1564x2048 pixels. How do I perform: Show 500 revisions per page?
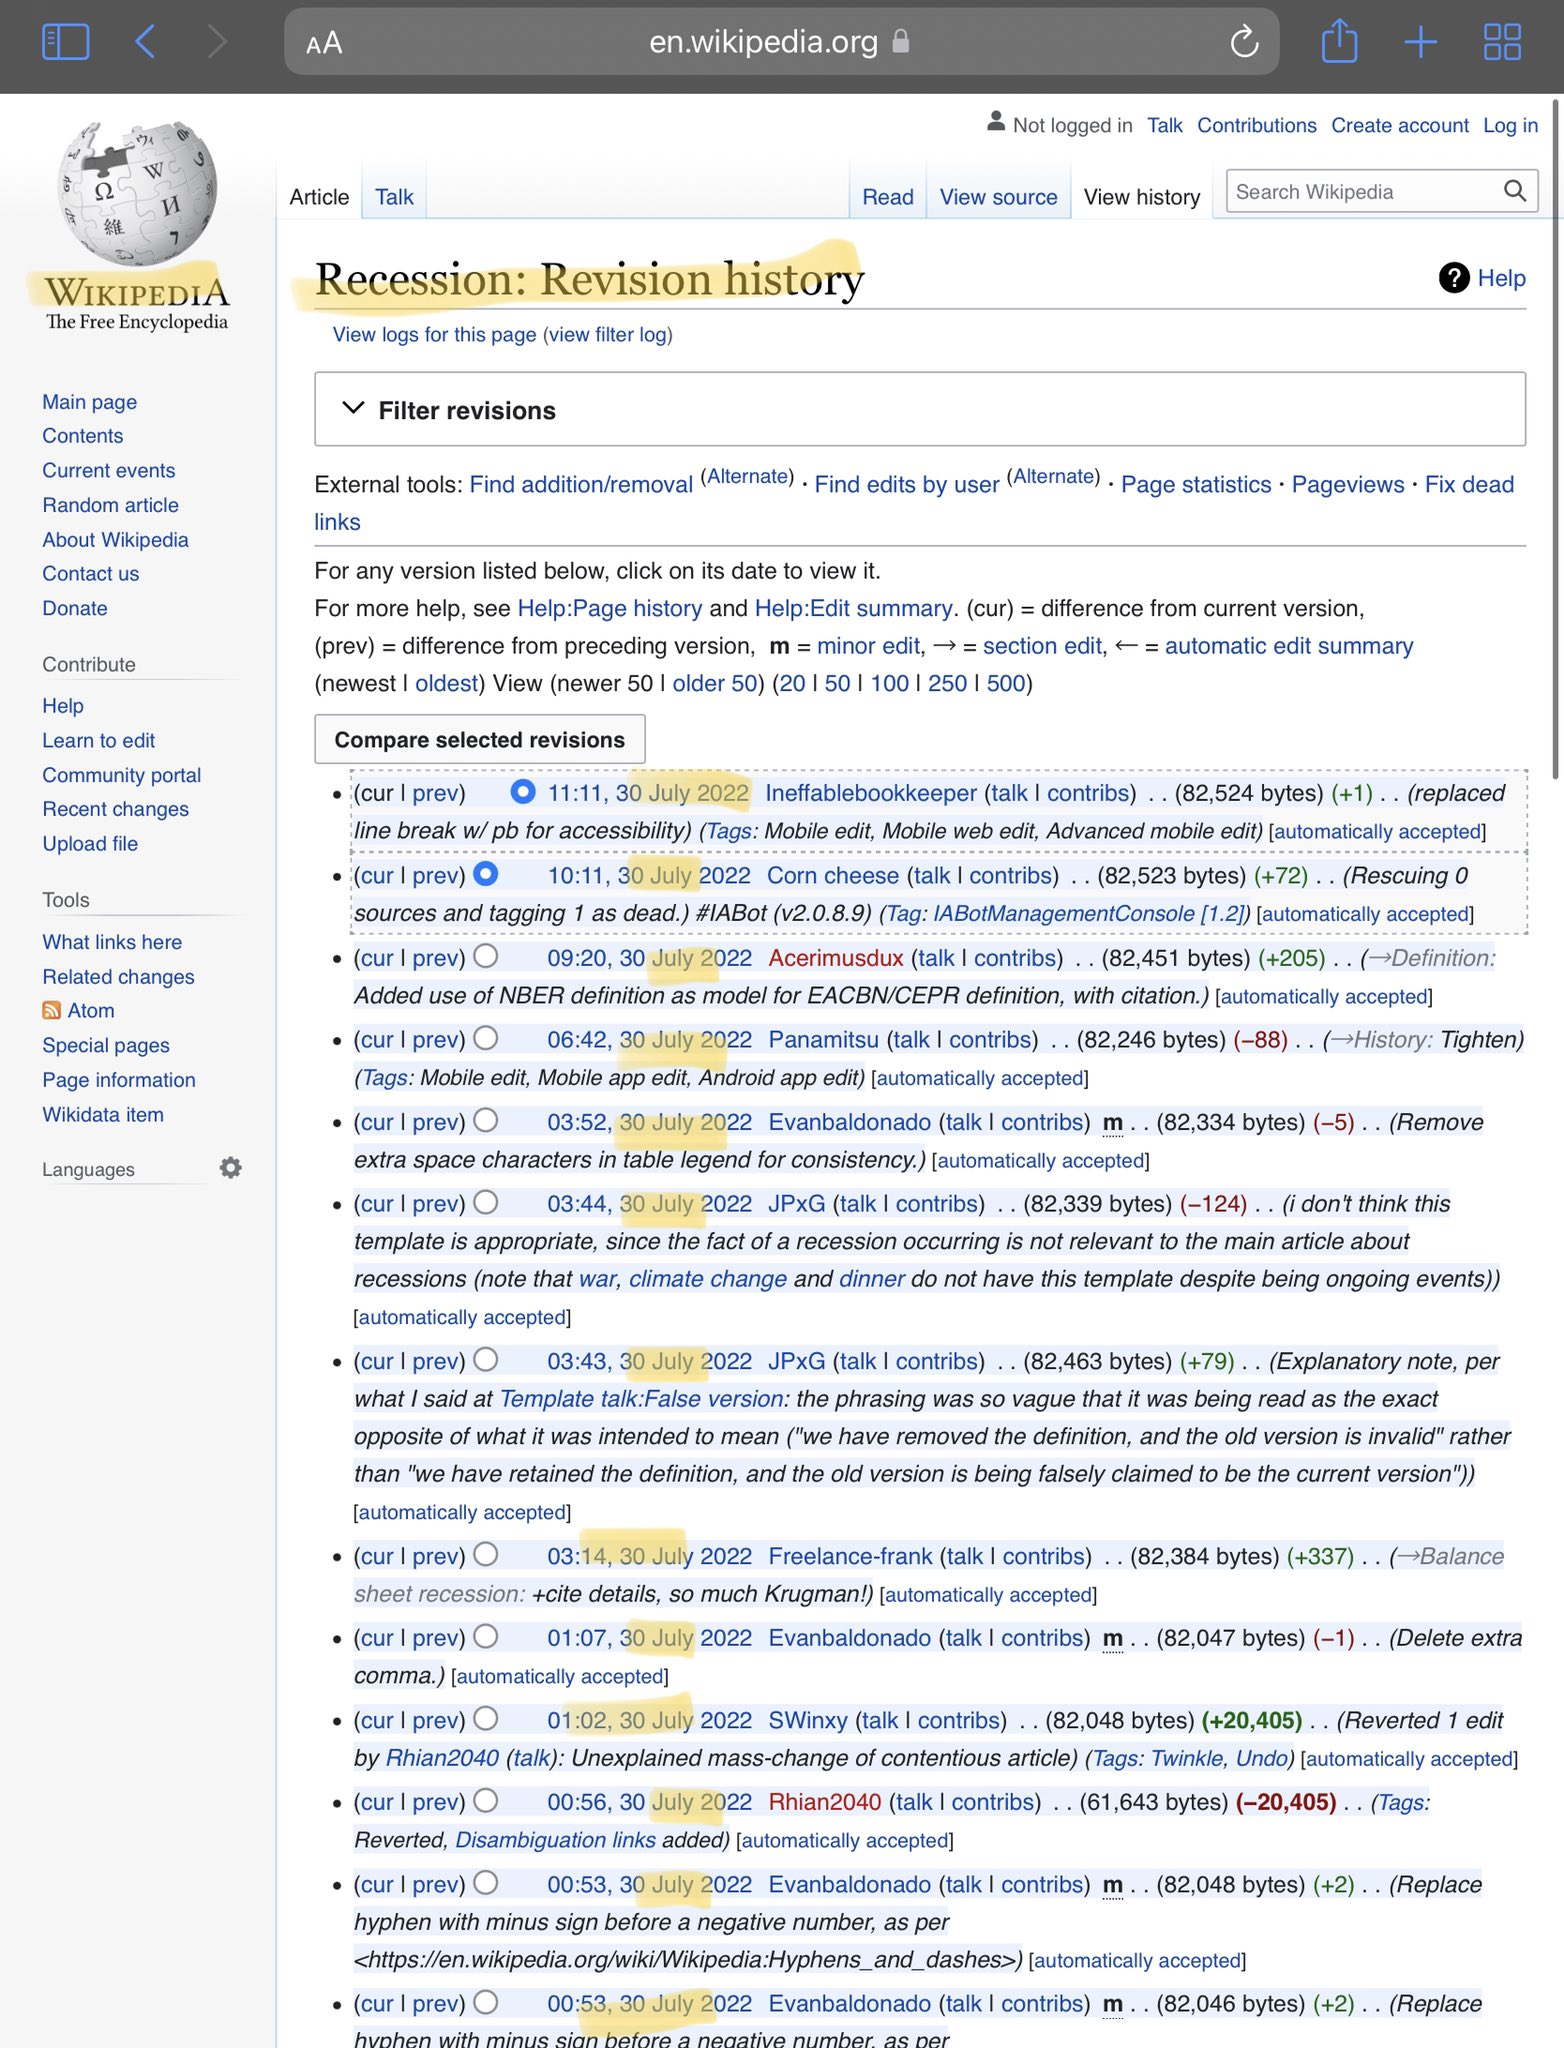click(x=1006, y=683)
